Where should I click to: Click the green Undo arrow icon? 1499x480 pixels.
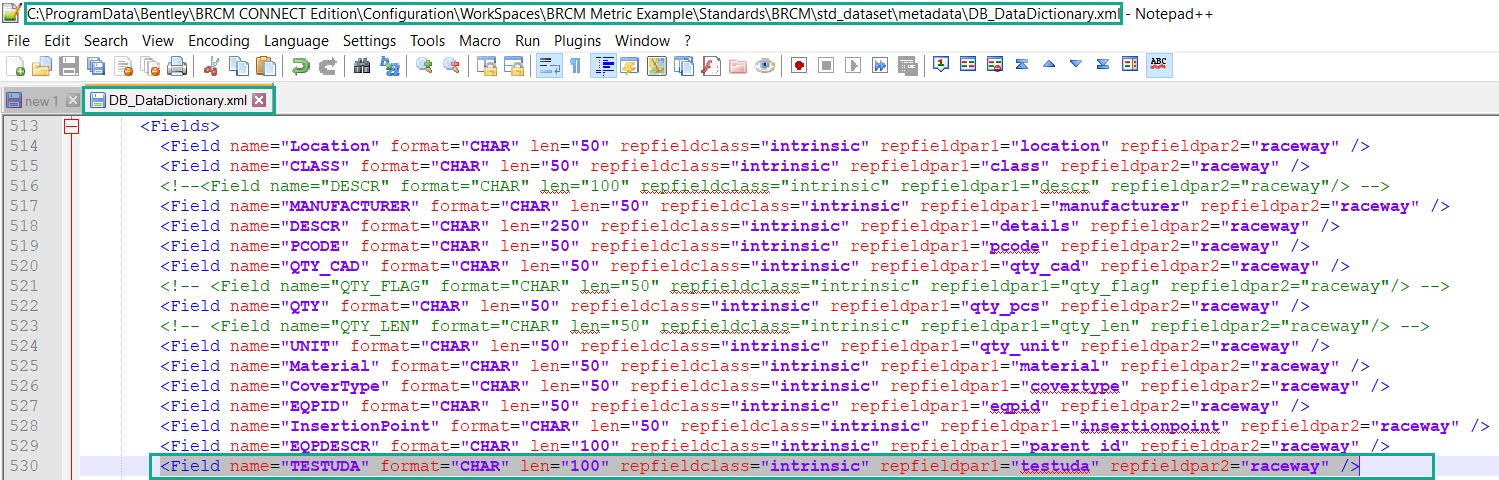299,66
